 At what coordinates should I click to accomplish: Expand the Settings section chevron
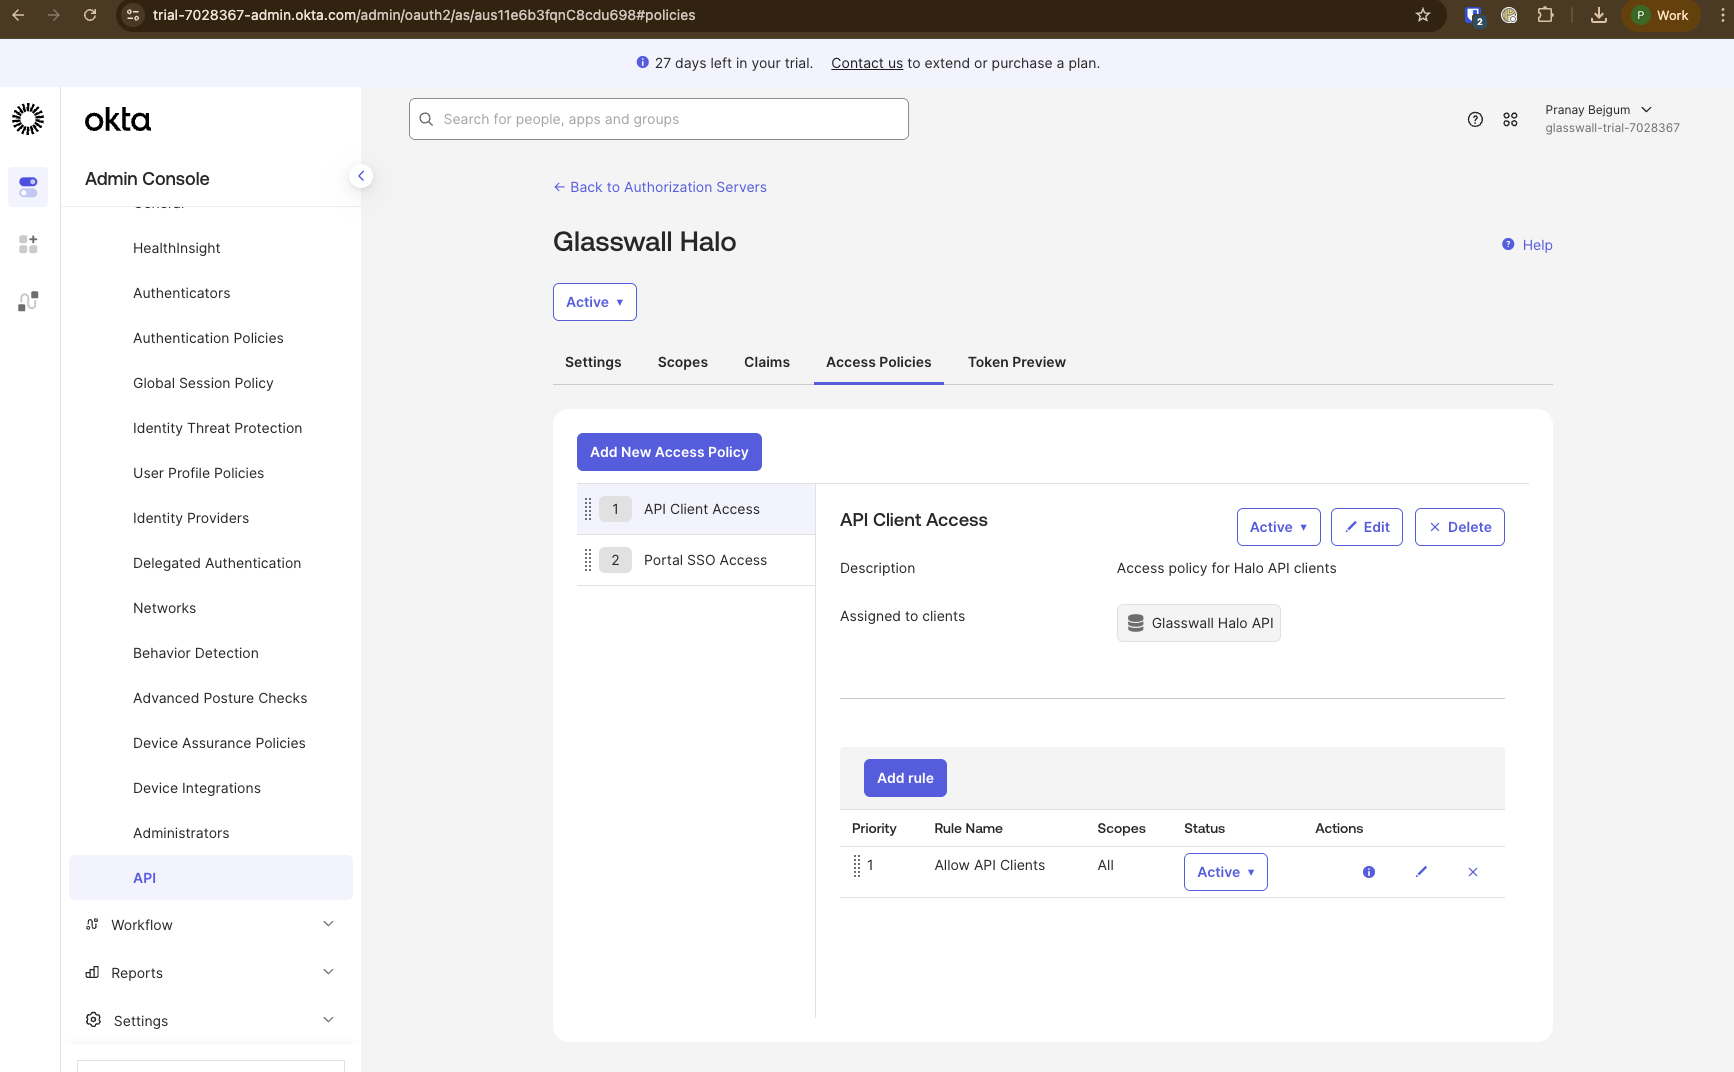[328, 1020]
